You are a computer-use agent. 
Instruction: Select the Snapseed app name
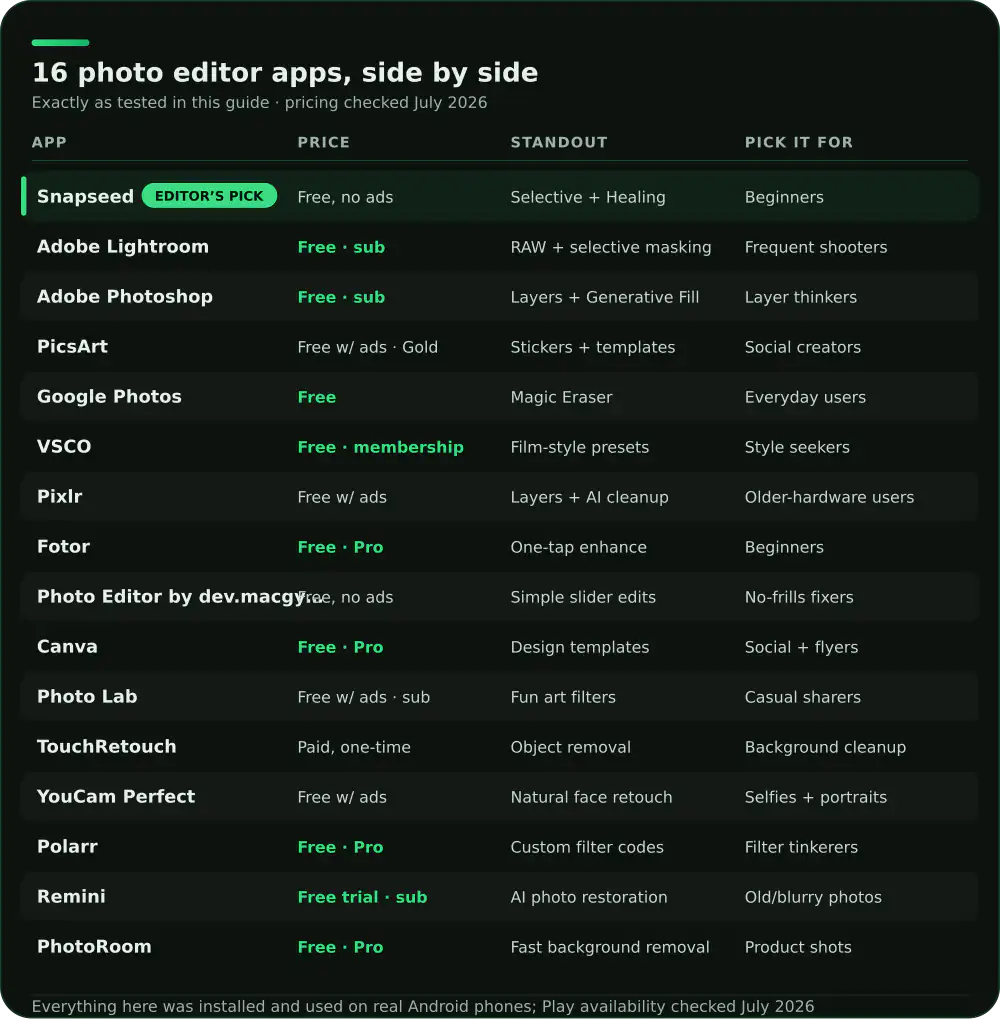[x=85, y=196]
